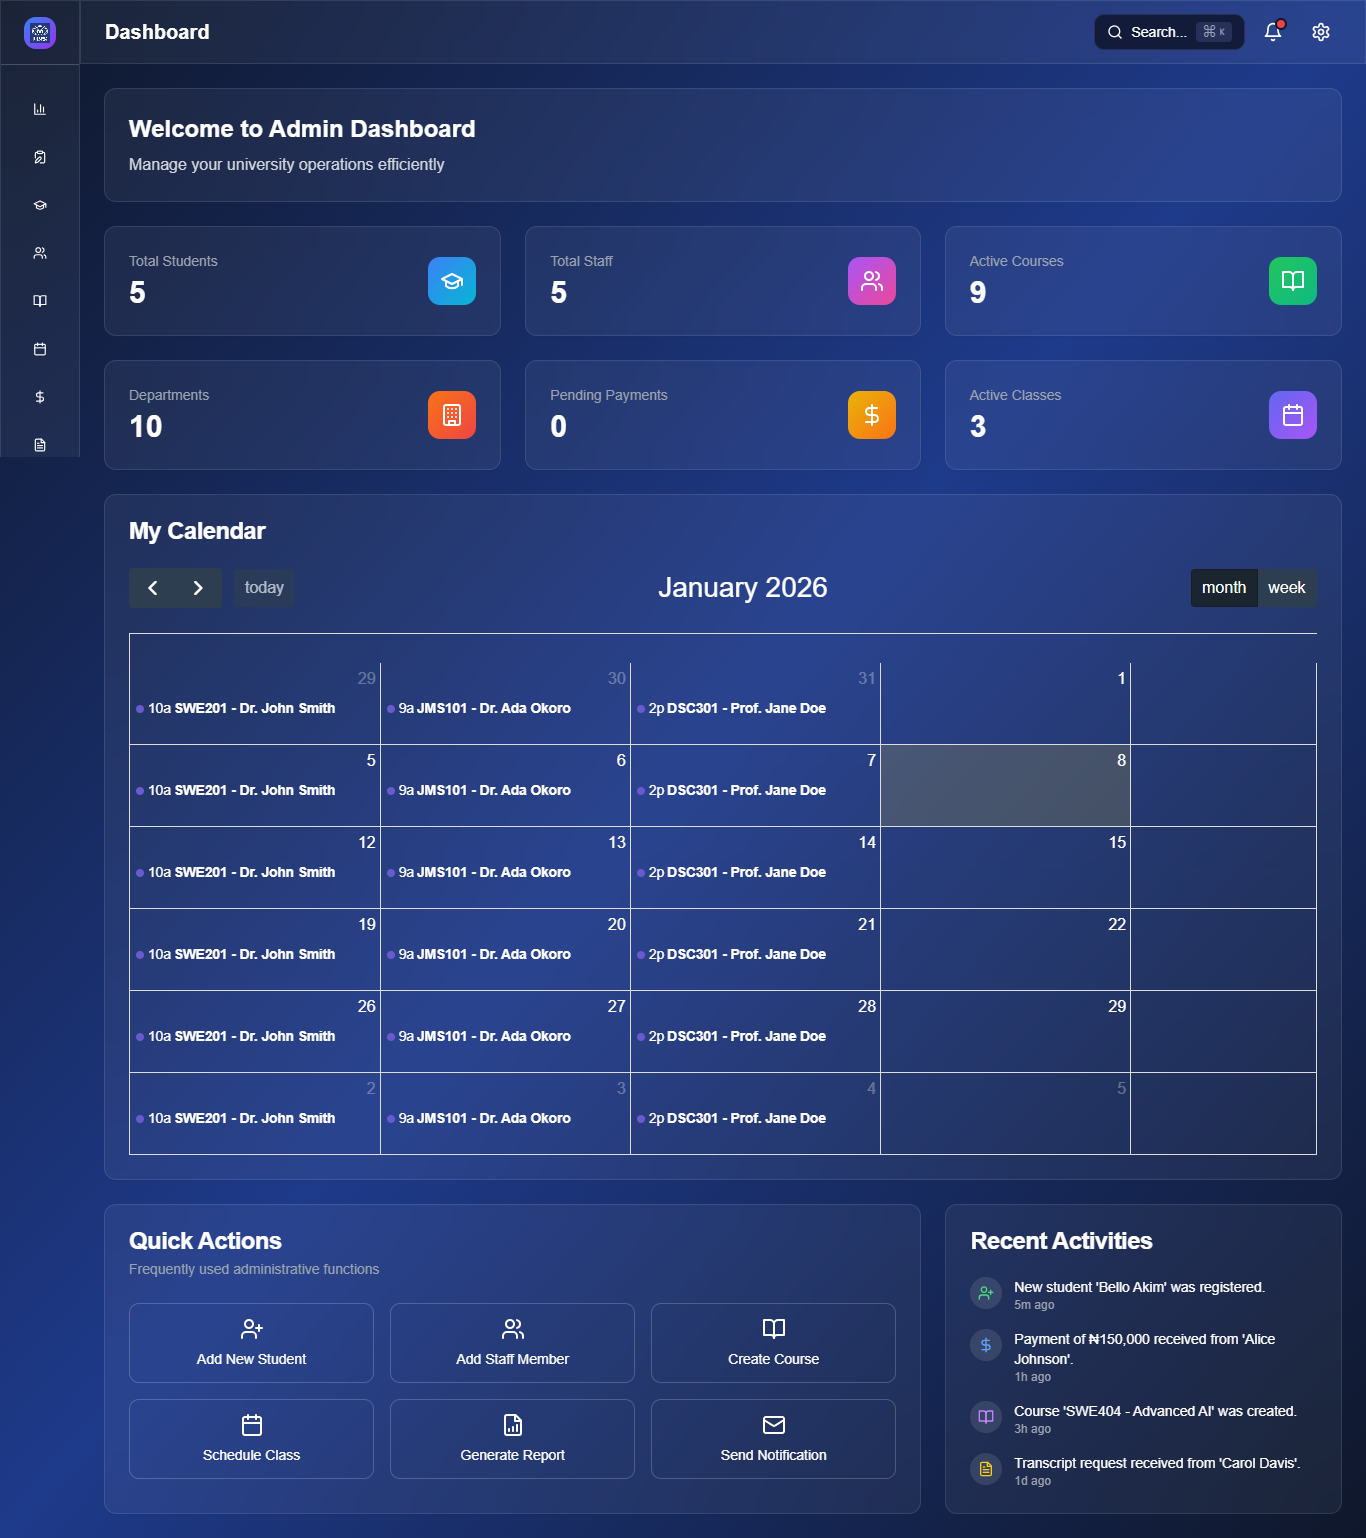Click the Add New Student button

[251, 1342]
